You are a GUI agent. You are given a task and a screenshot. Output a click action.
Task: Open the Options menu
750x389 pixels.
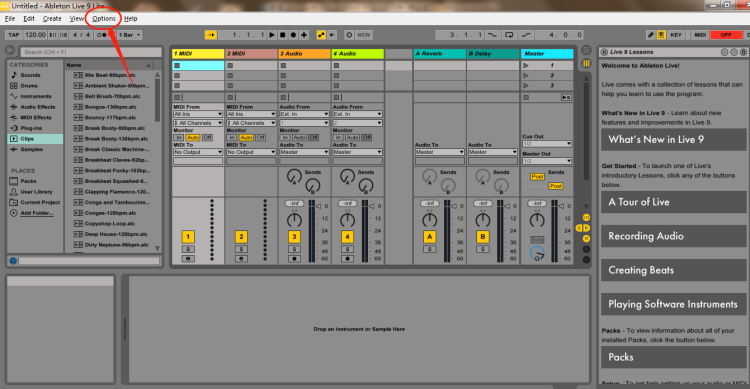click(x=104, y=19)
